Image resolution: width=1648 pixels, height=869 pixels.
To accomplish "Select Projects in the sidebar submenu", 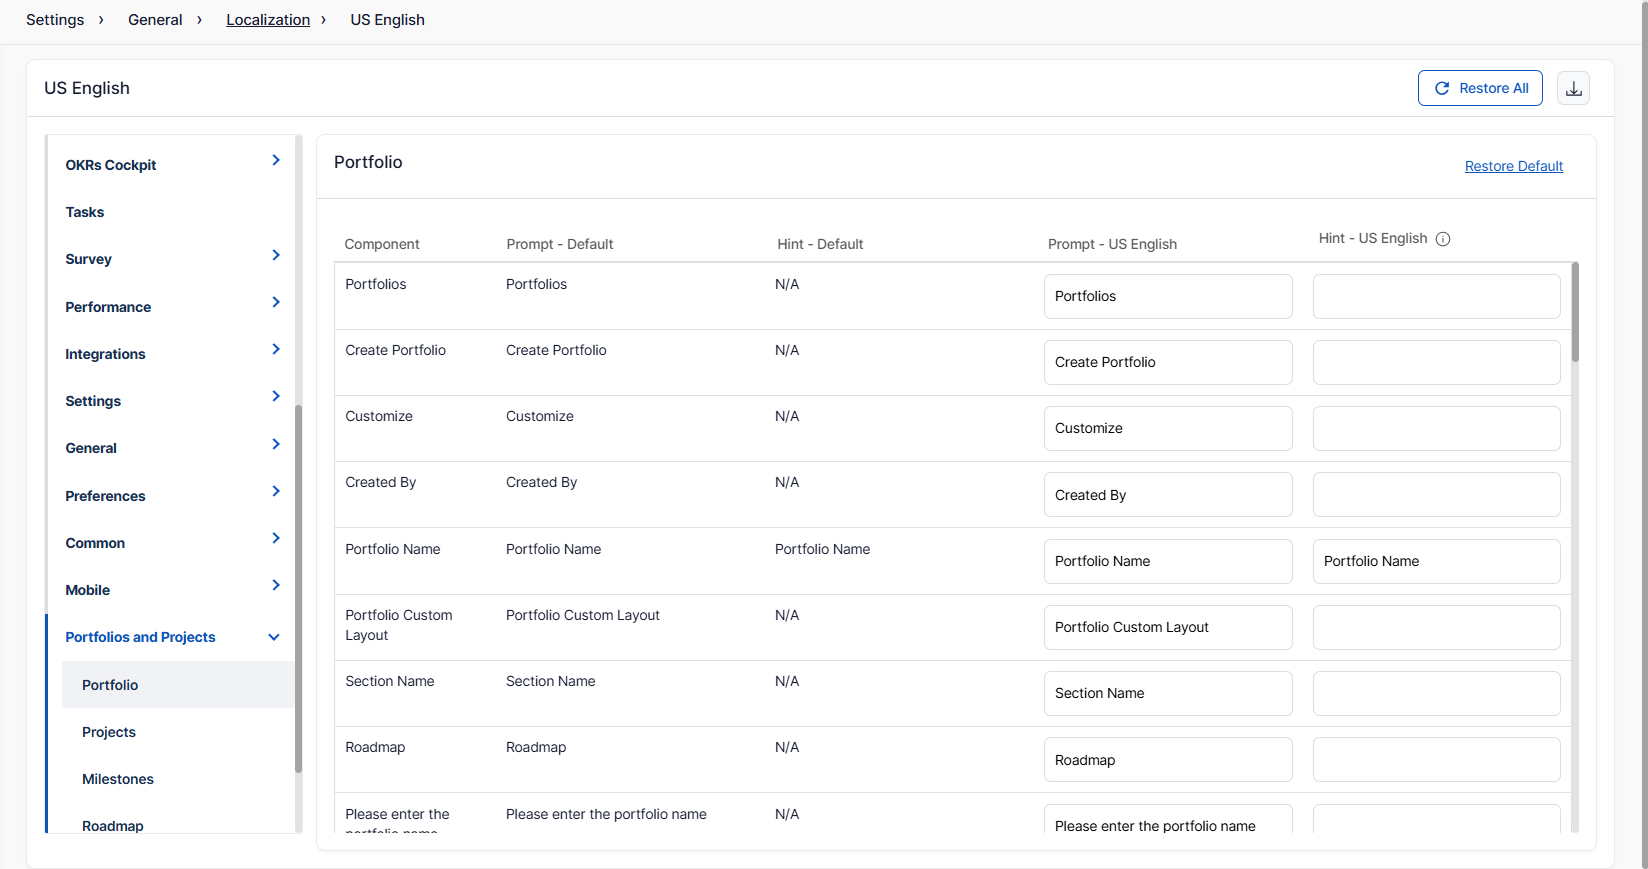I will tap(109, 732).
